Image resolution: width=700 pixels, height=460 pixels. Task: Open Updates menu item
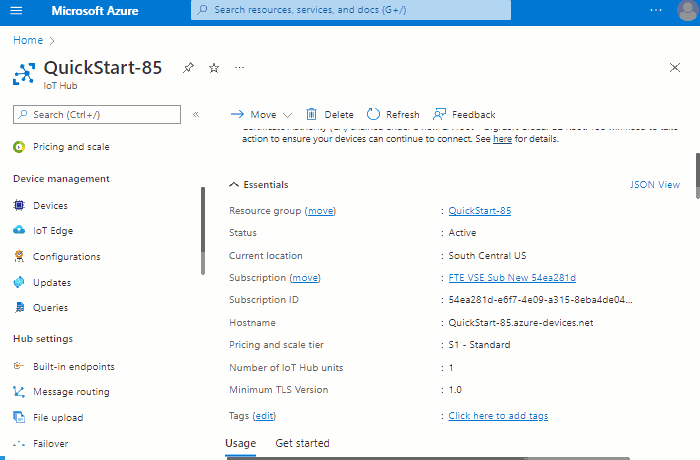point(52,283)
